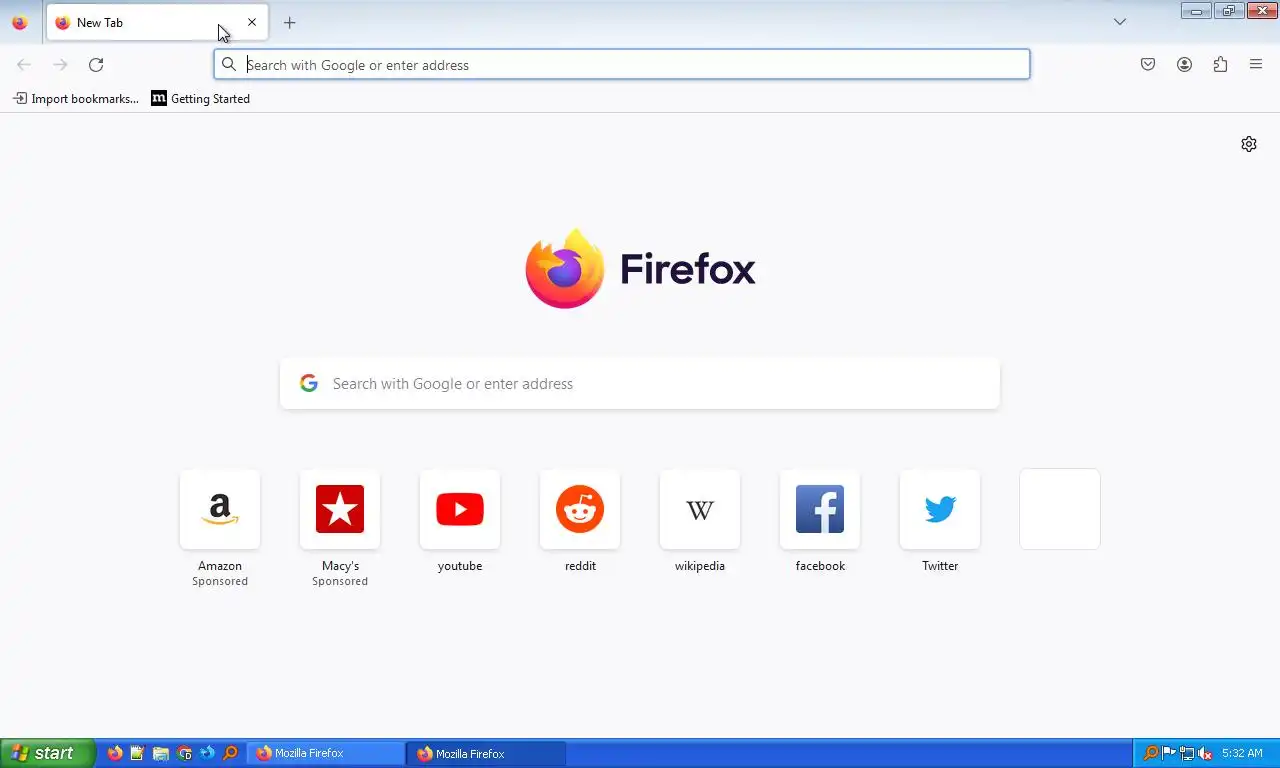Click the network connection tray icon
1280x768 pixels.
pos(1187,753)
